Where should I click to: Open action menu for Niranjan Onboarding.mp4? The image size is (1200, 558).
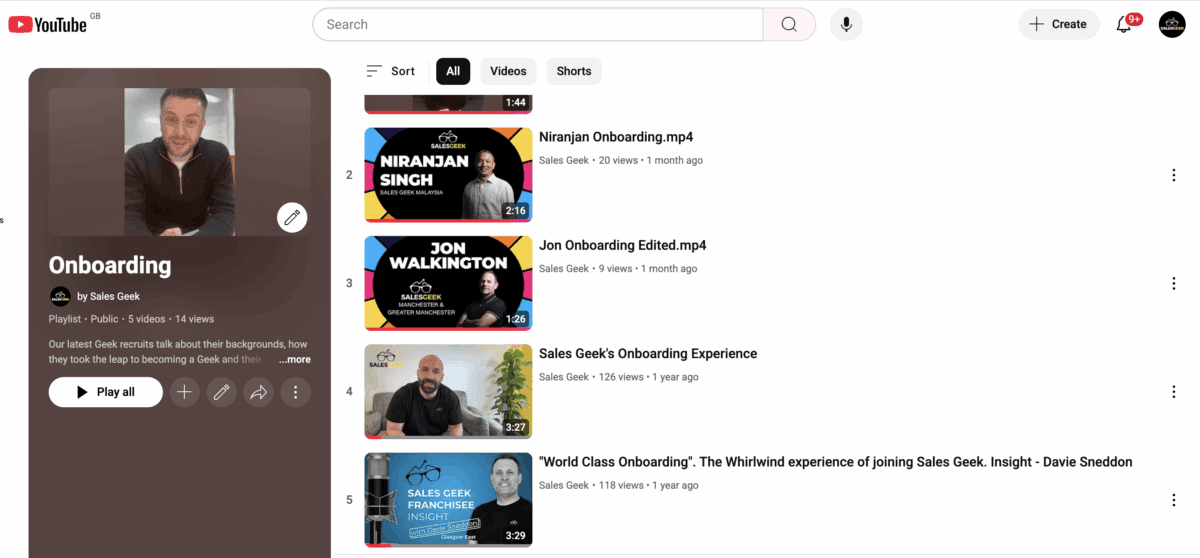coord(1174,175)
